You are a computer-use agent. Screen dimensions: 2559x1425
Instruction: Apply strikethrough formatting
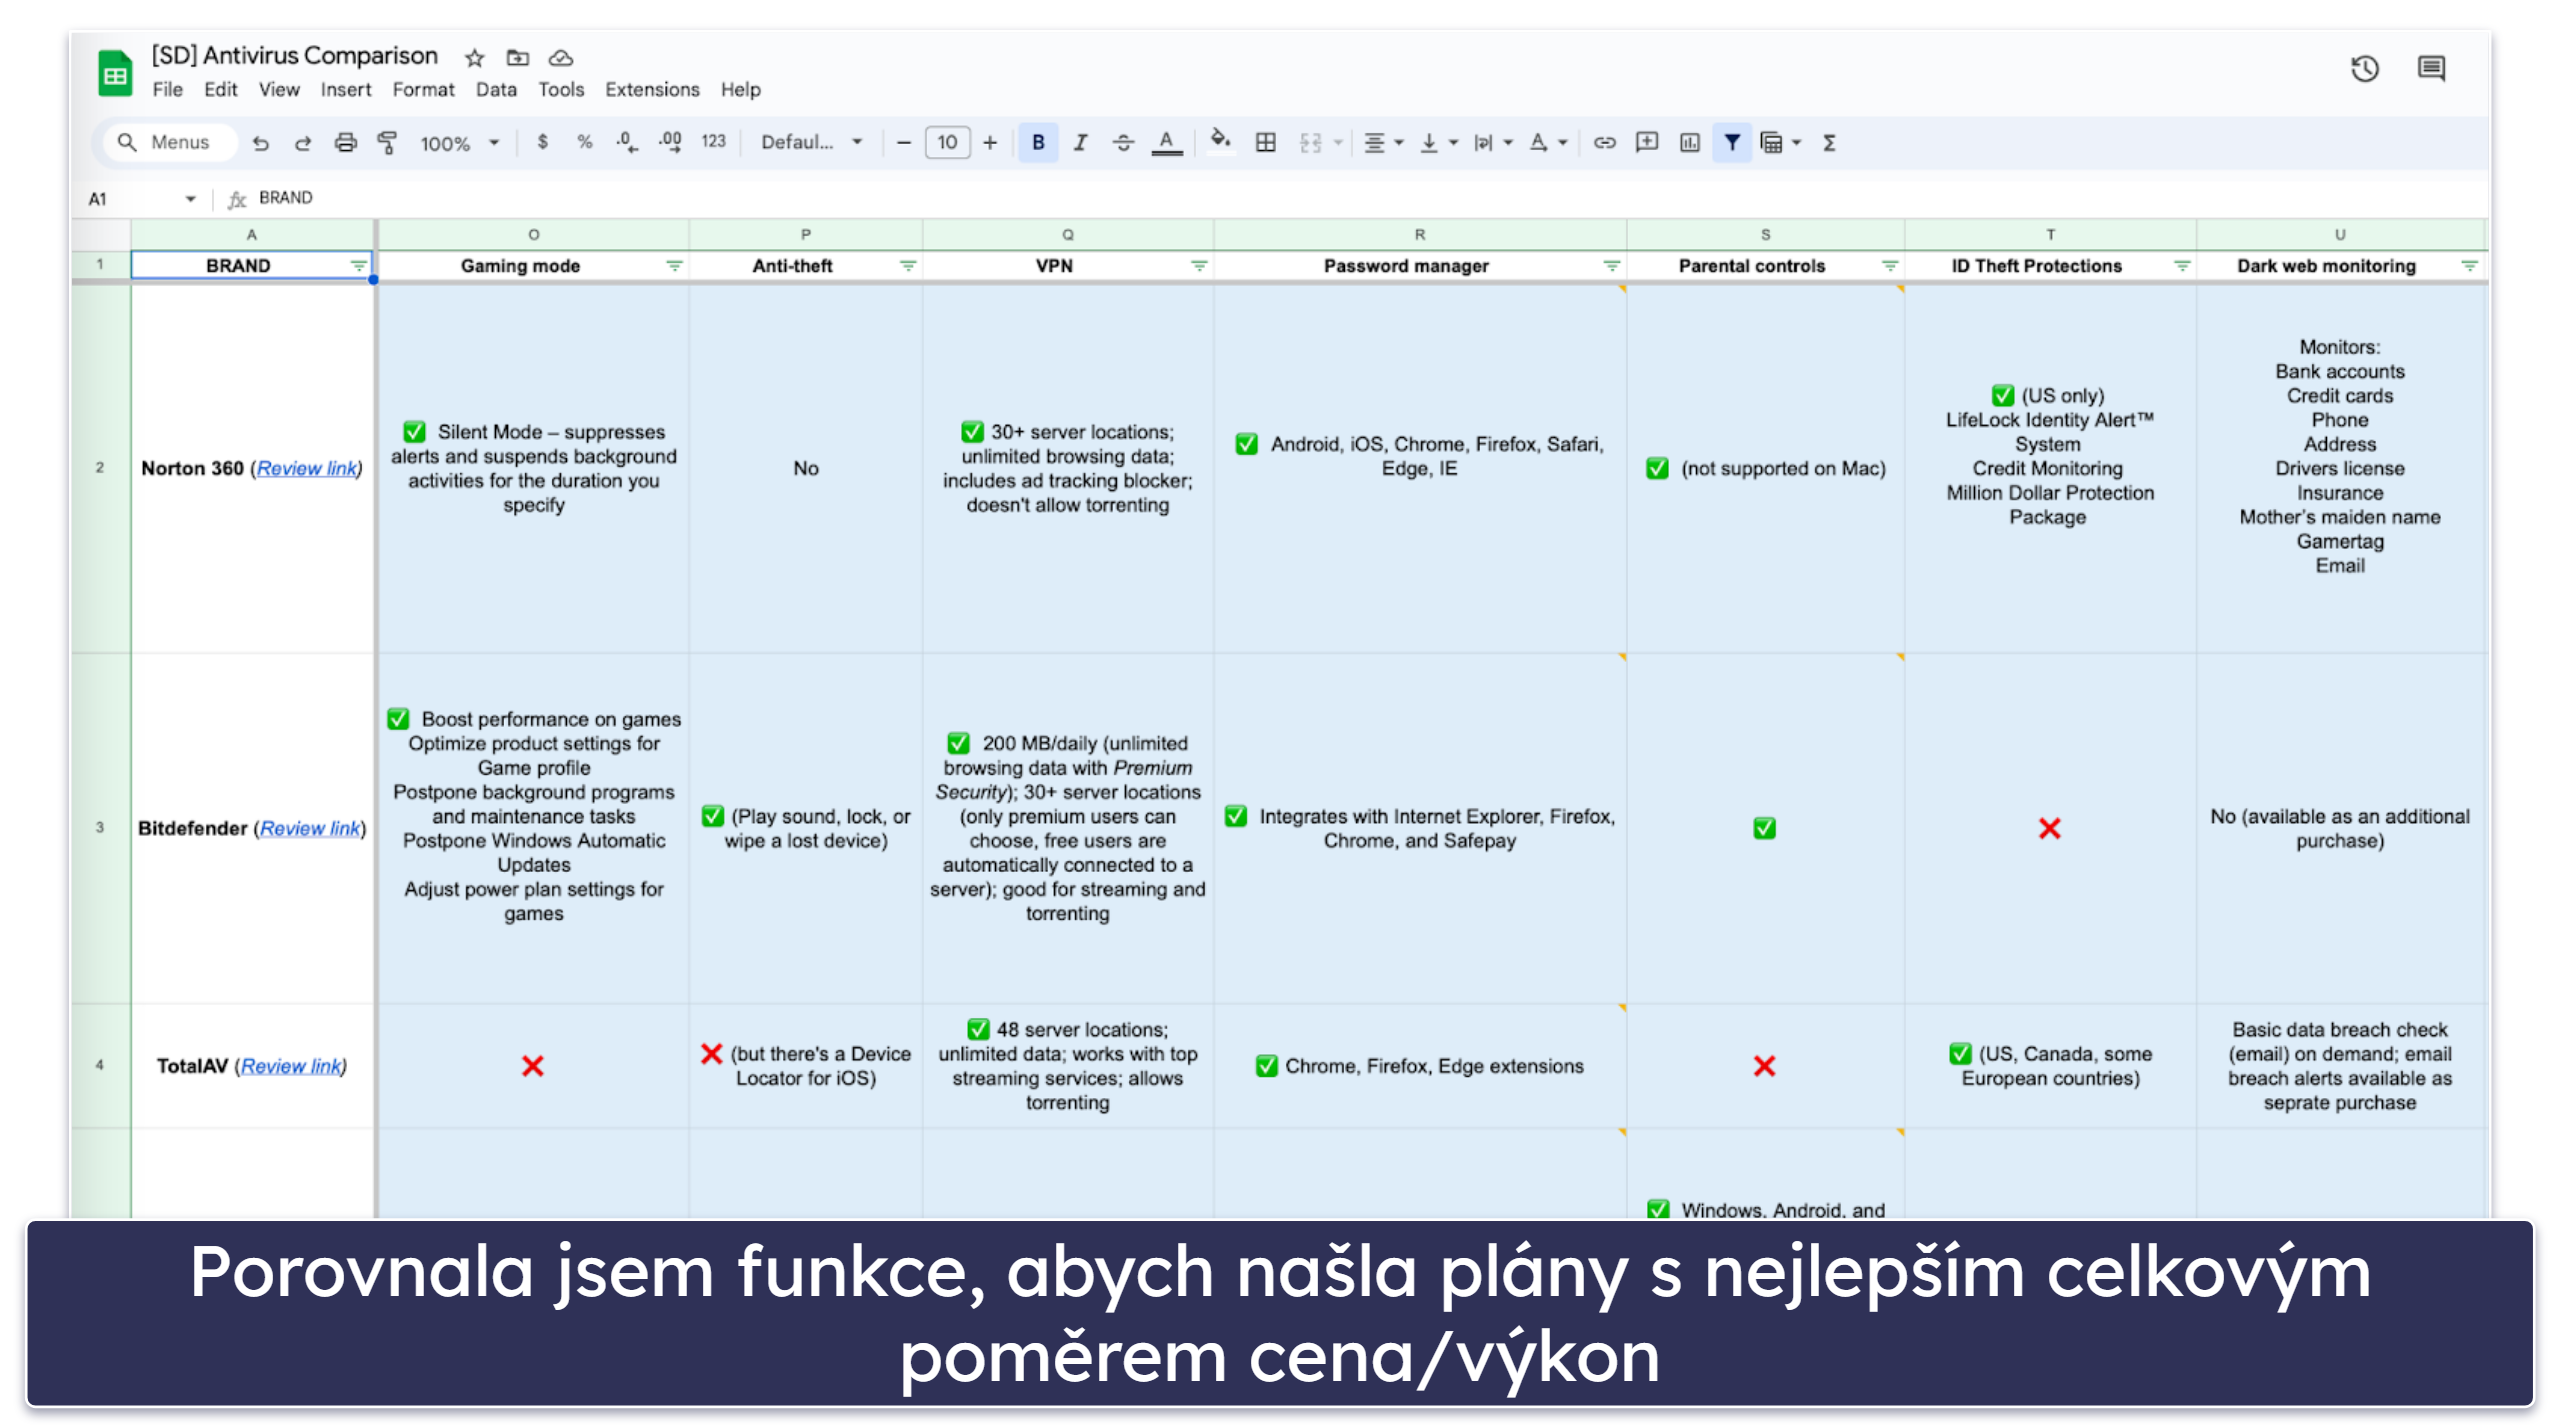click(1123, 143)
